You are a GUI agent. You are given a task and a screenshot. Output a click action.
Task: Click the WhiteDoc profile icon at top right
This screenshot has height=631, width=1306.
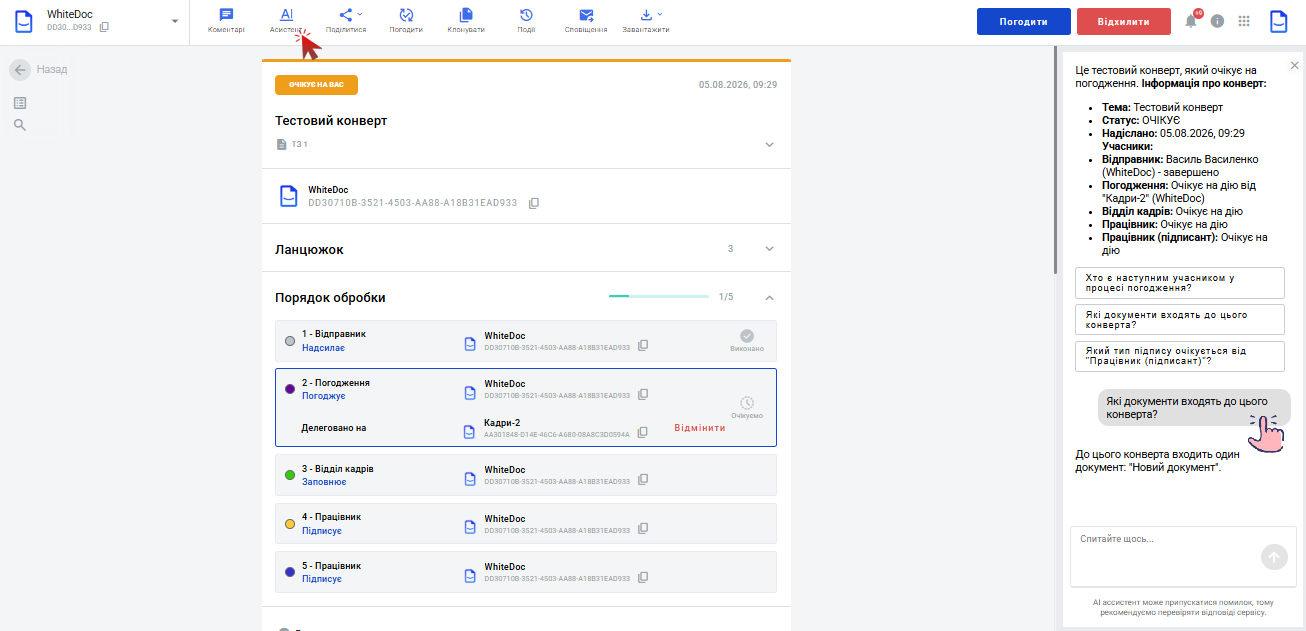coord(1280,22)
